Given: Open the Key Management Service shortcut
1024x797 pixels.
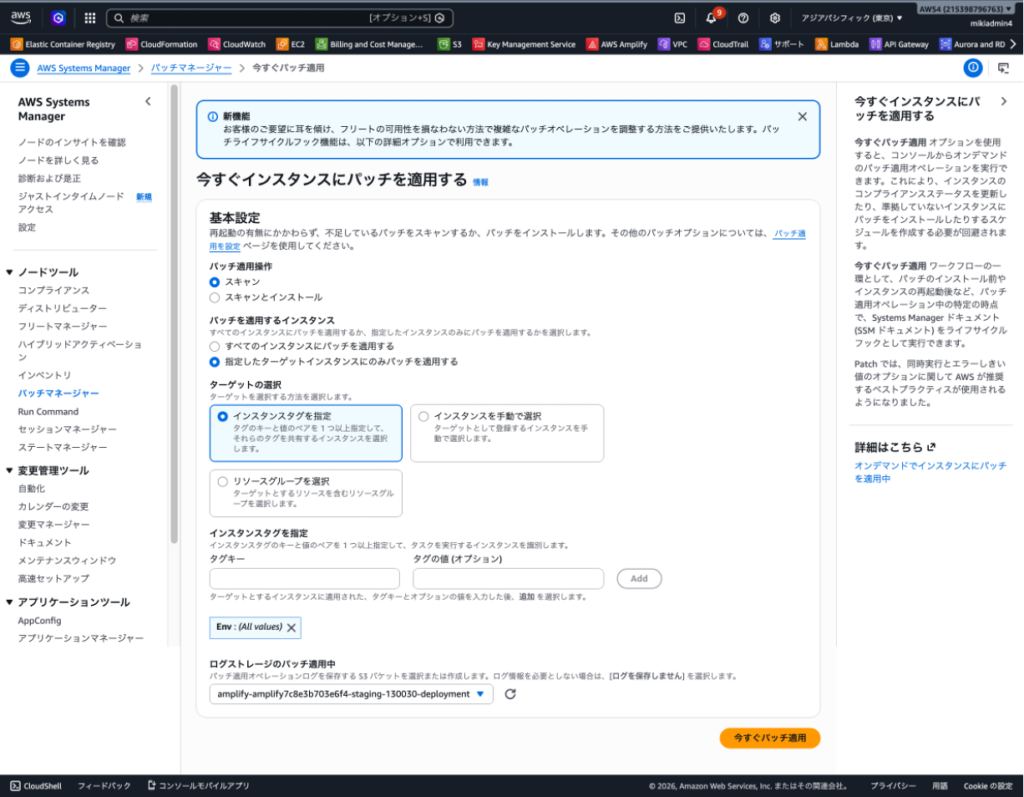Looking at the screenshot, I should 524,44.
